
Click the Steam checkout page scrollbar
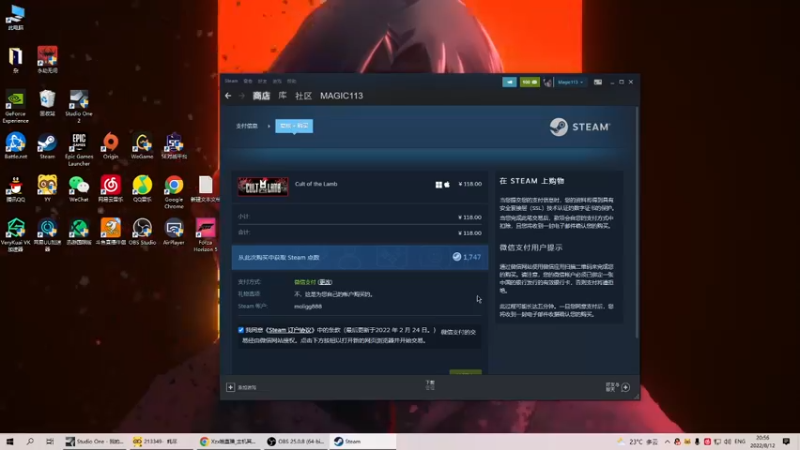pyautogui.click(x=636, y=222)
